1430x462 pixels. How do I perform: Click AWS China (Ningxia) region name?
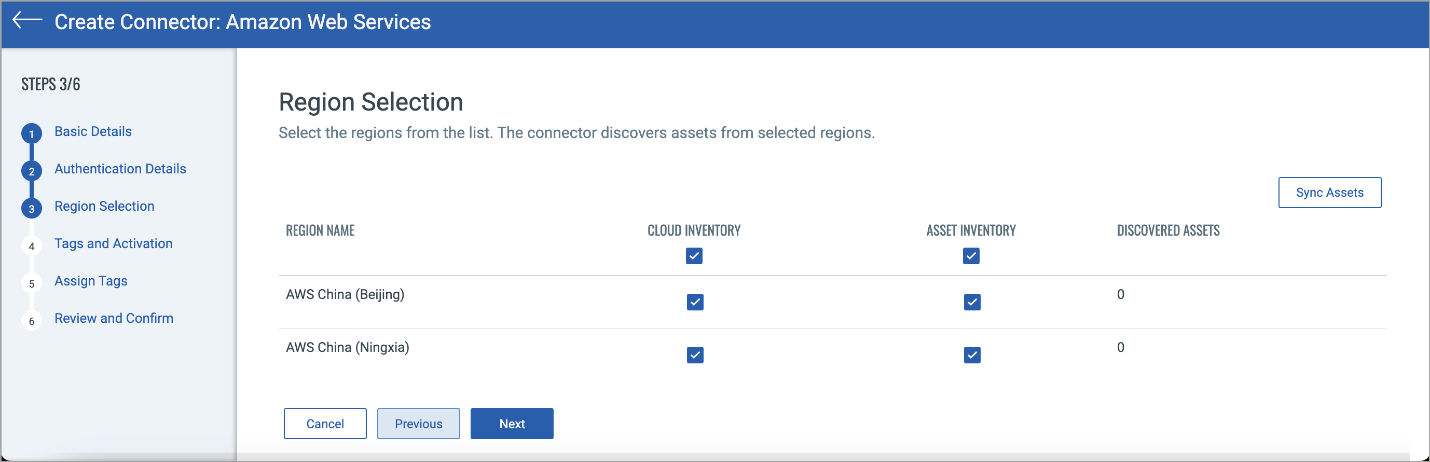click(x=348, y=348)
